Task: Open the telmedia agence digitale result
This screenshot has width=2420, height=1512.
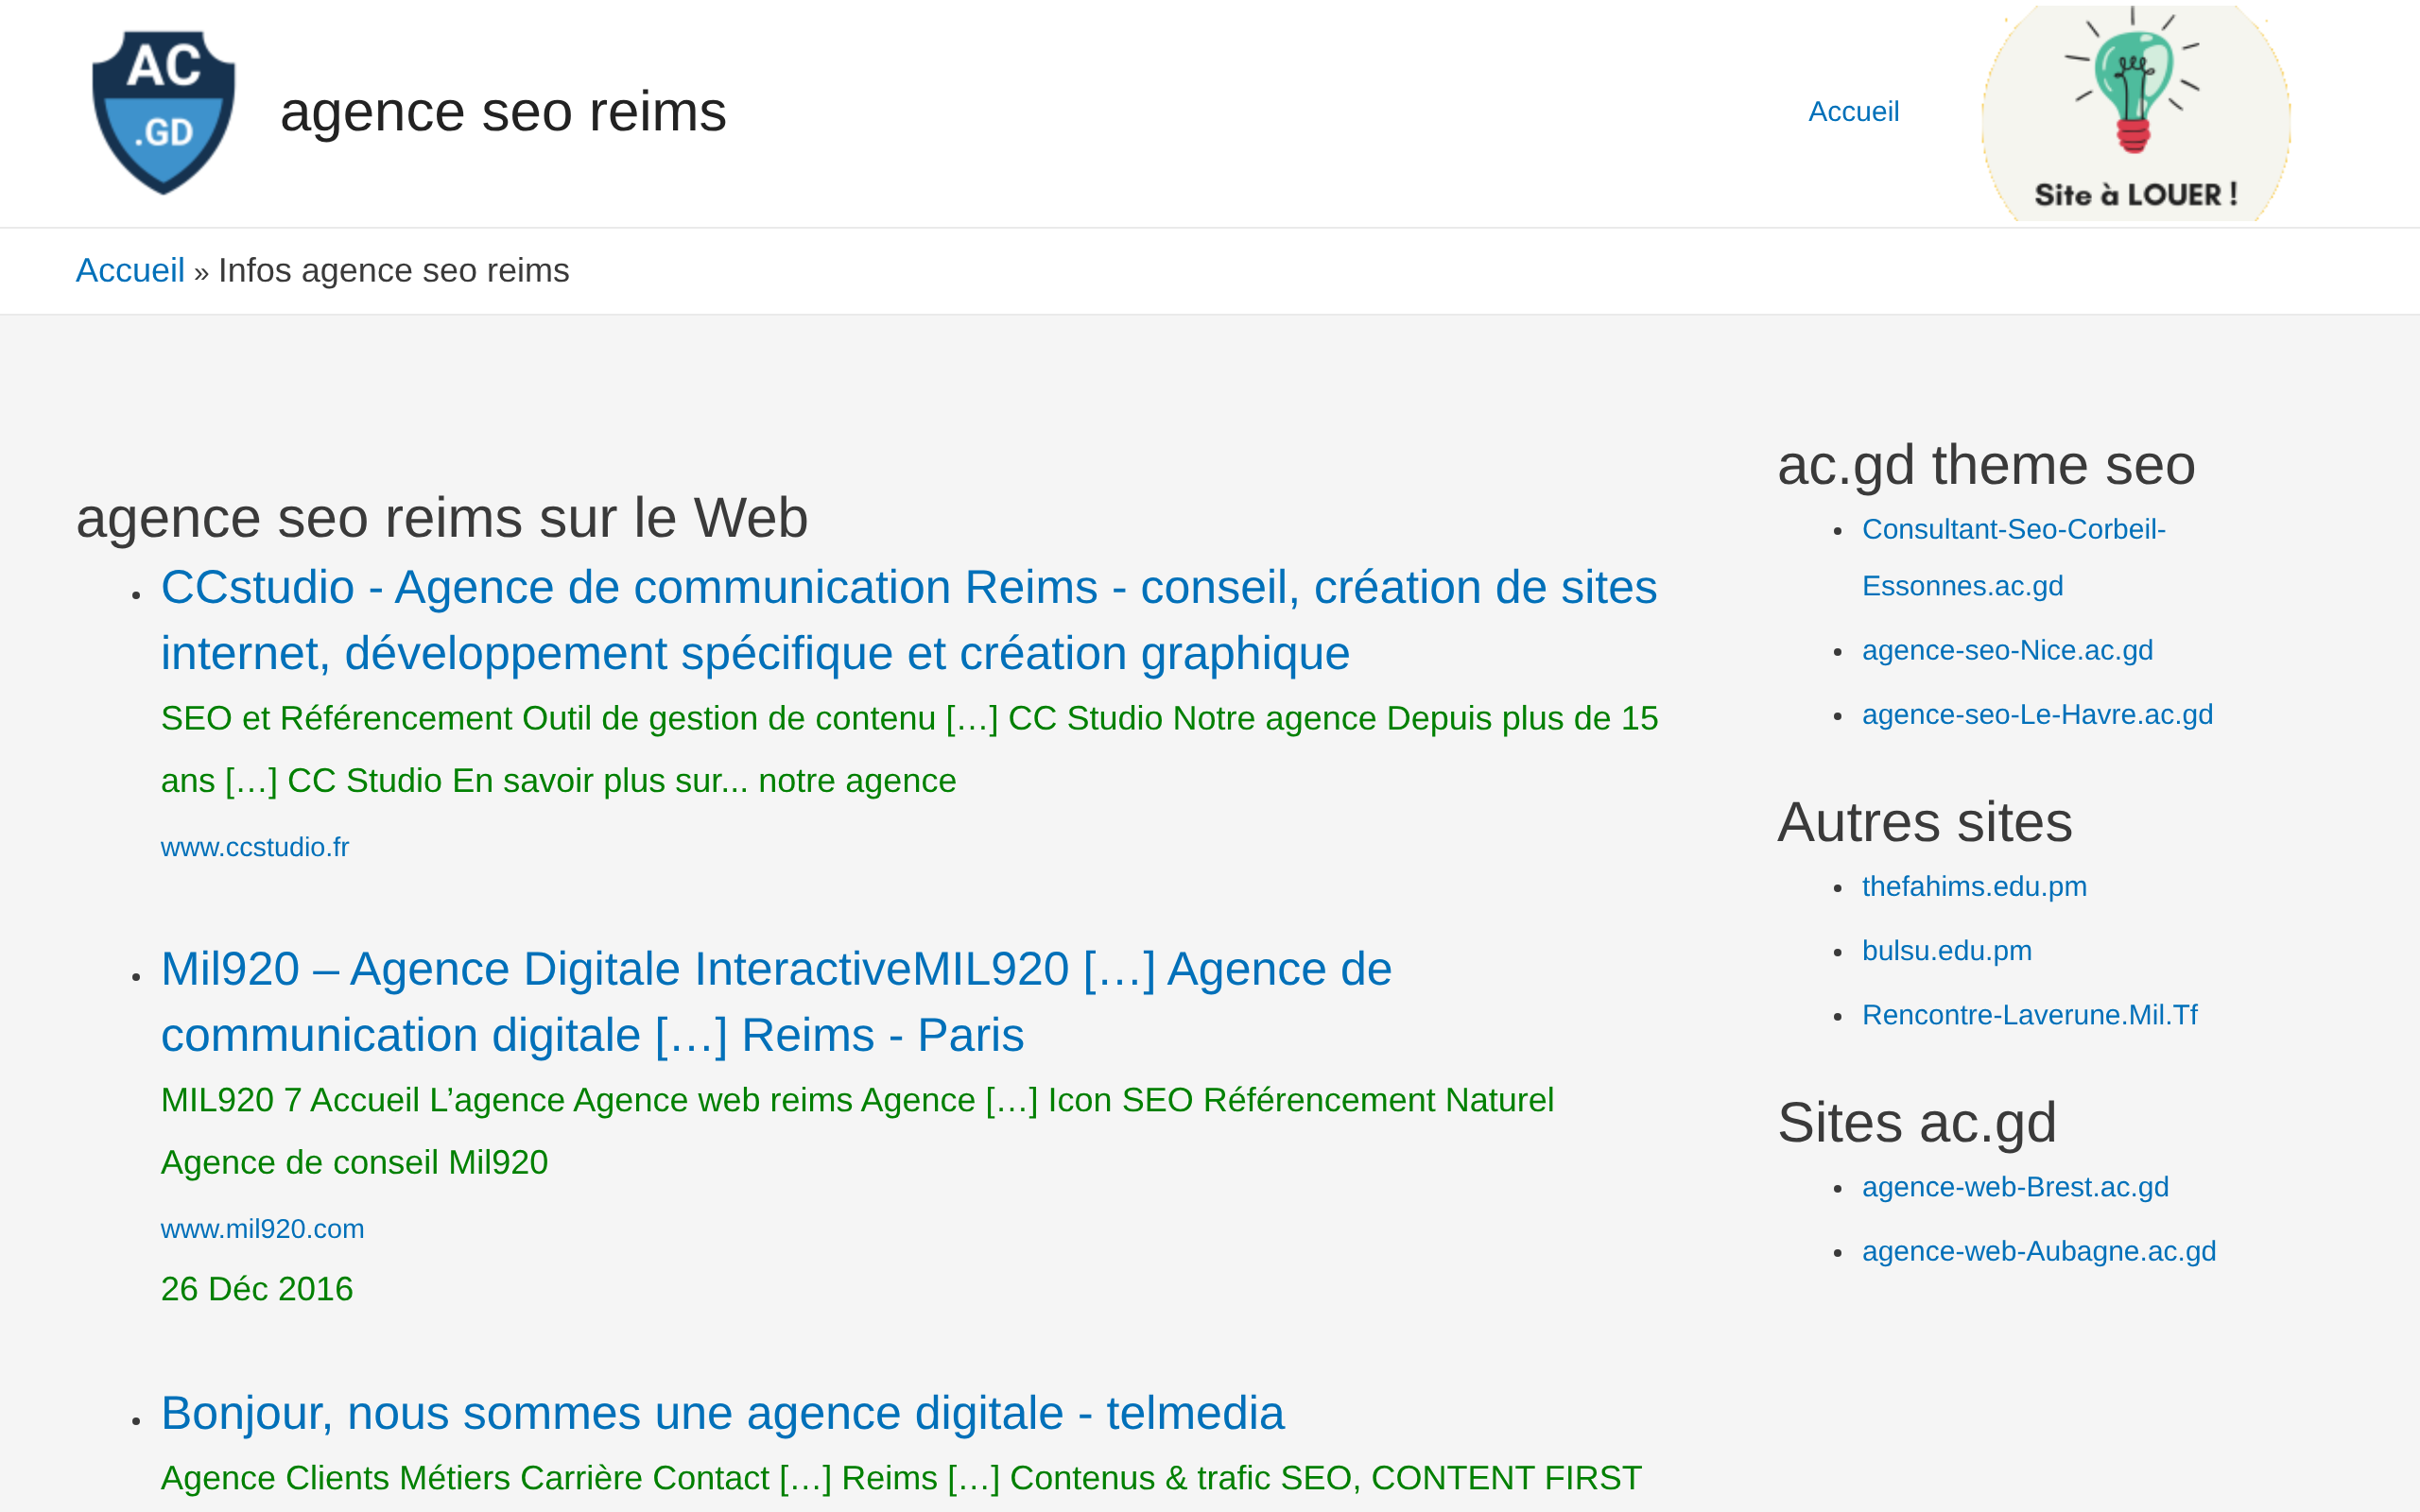Action: 722,1413
